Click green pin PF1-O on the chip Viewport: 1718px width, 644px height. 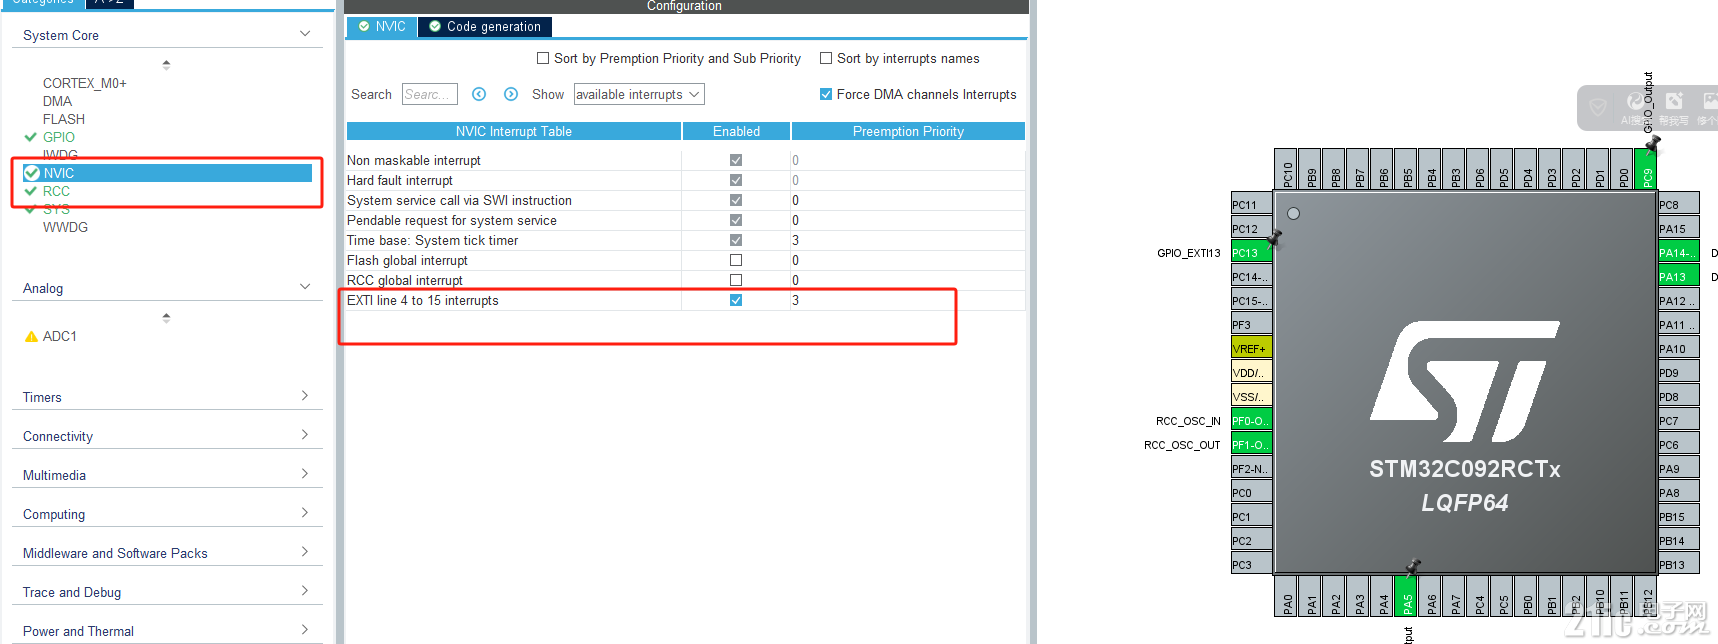(x=1251, y=445)
